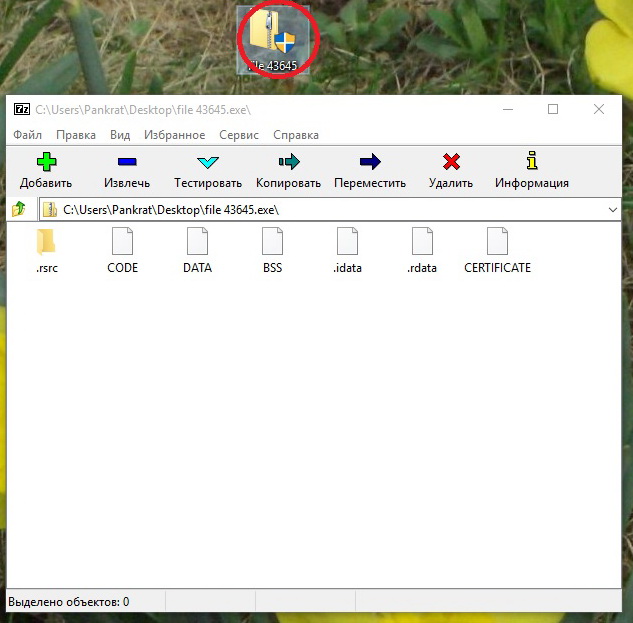Click the blue Извлечь minus icon
This screenshot has width=633, height=623.
[127, 162]
